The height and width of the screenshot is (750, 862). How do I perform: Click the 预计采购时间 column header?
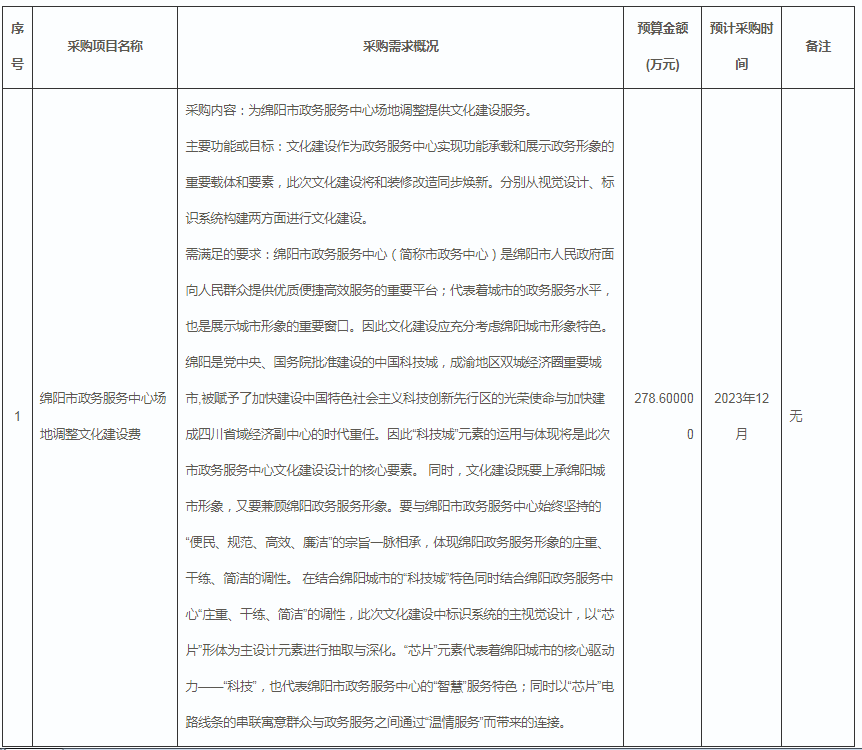click(741, 46)
